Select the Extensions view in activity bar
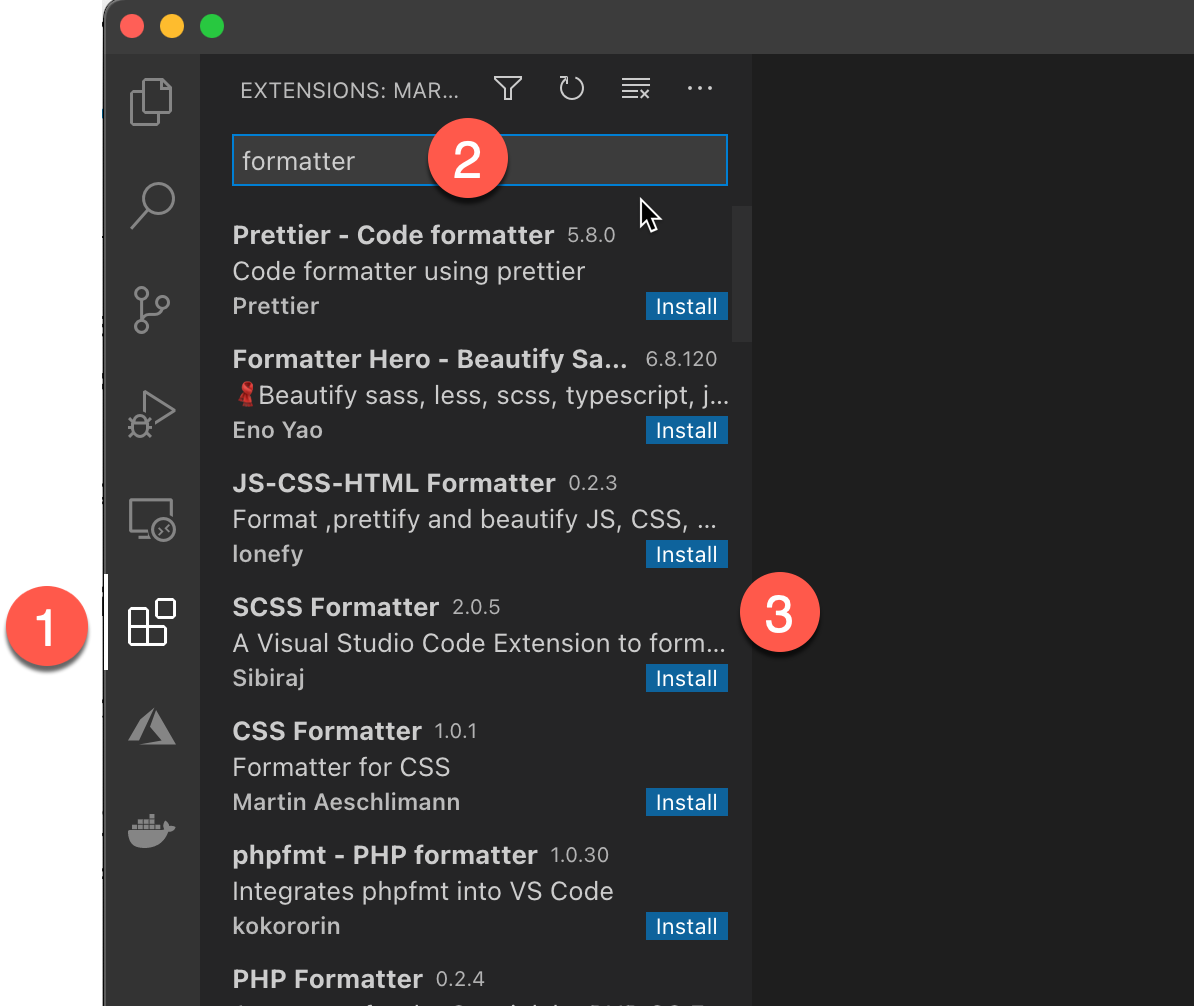Screen dimensions: 1194x1006 [151, 623]
